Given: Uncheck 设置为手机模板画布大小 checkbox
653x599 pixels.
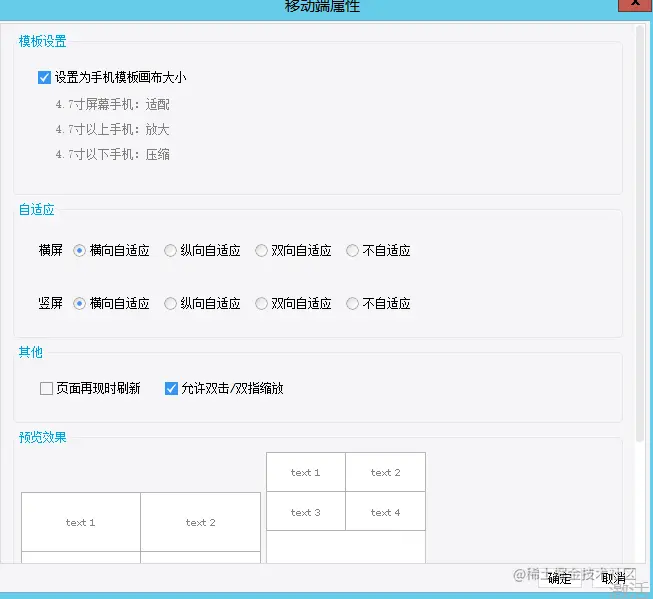Looking at the screenshot, I should pyautogui.click(x=44, y=77).
